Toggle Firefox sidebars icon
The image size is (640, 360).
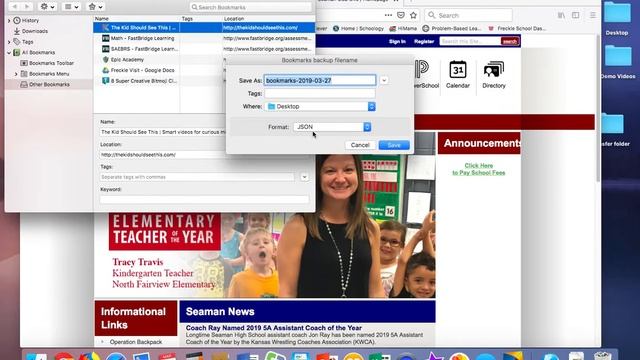point(576,15)
